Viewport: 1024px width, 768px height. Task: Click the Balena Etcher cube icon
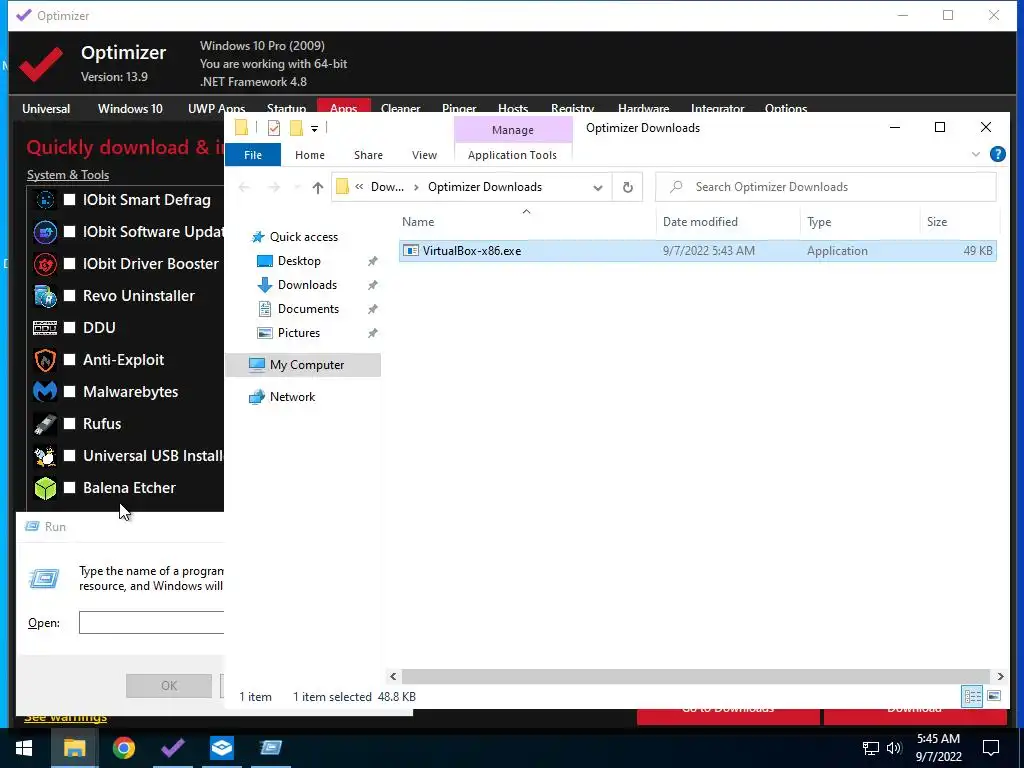tap(45, 488)
